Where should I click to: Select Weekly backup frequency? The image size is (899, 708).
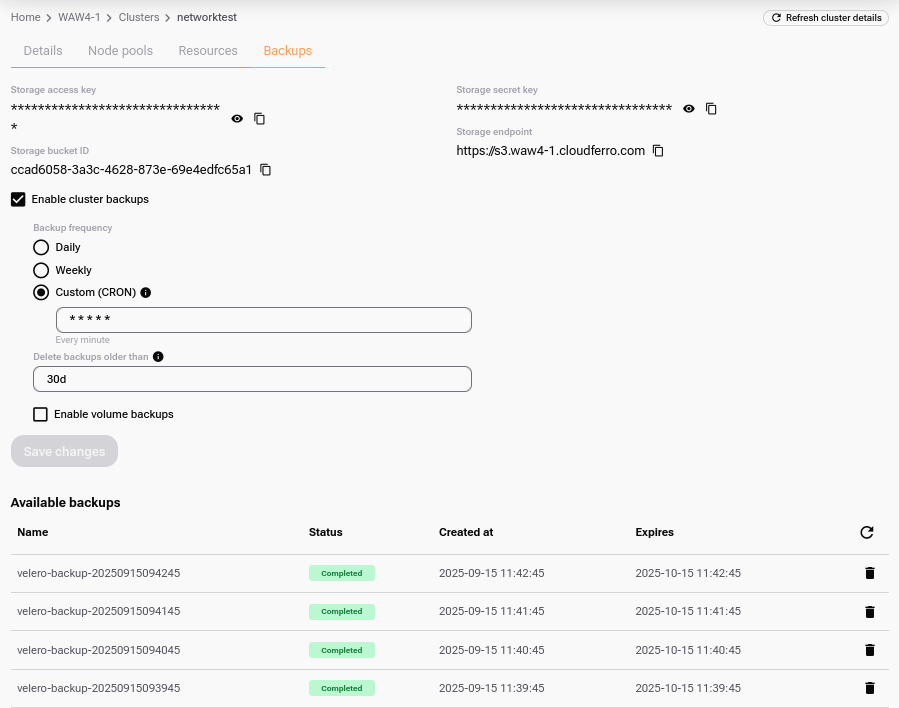pos(41,270)
